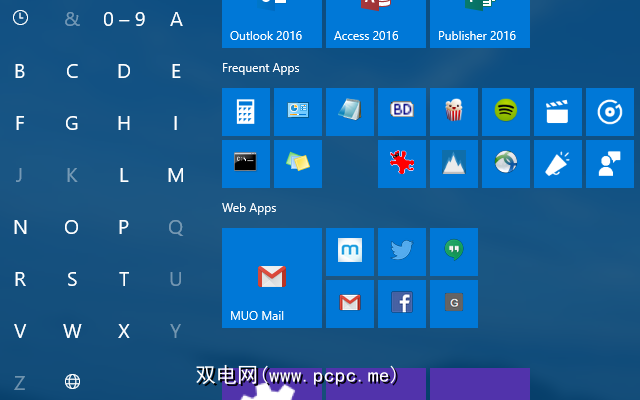The width and height of the screenshot is (640, 400).
Task: Jump to letter R apps
Action: coord(20,280)
